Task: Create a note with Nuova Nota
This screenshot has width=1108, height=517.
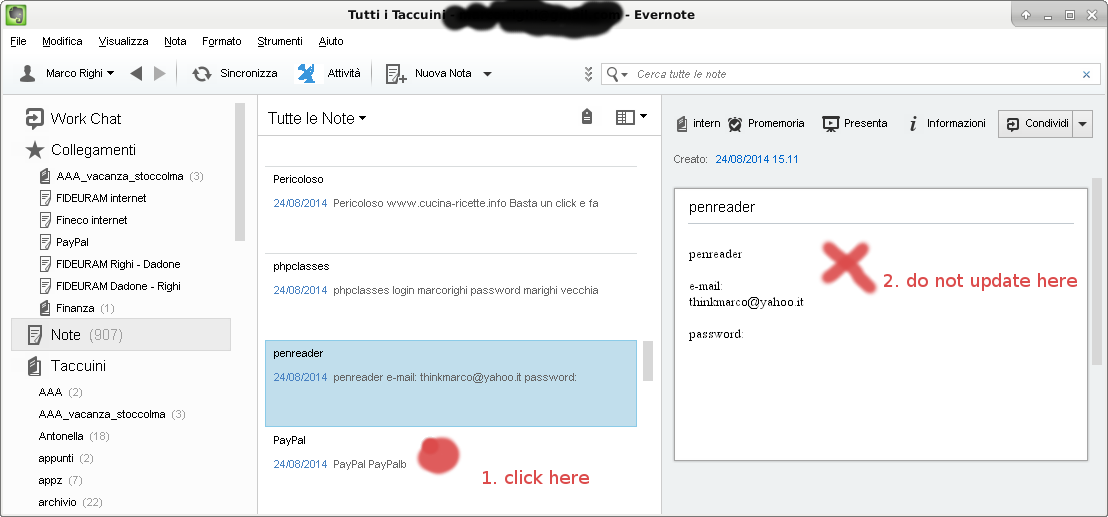Action: (x=430, y=73)
